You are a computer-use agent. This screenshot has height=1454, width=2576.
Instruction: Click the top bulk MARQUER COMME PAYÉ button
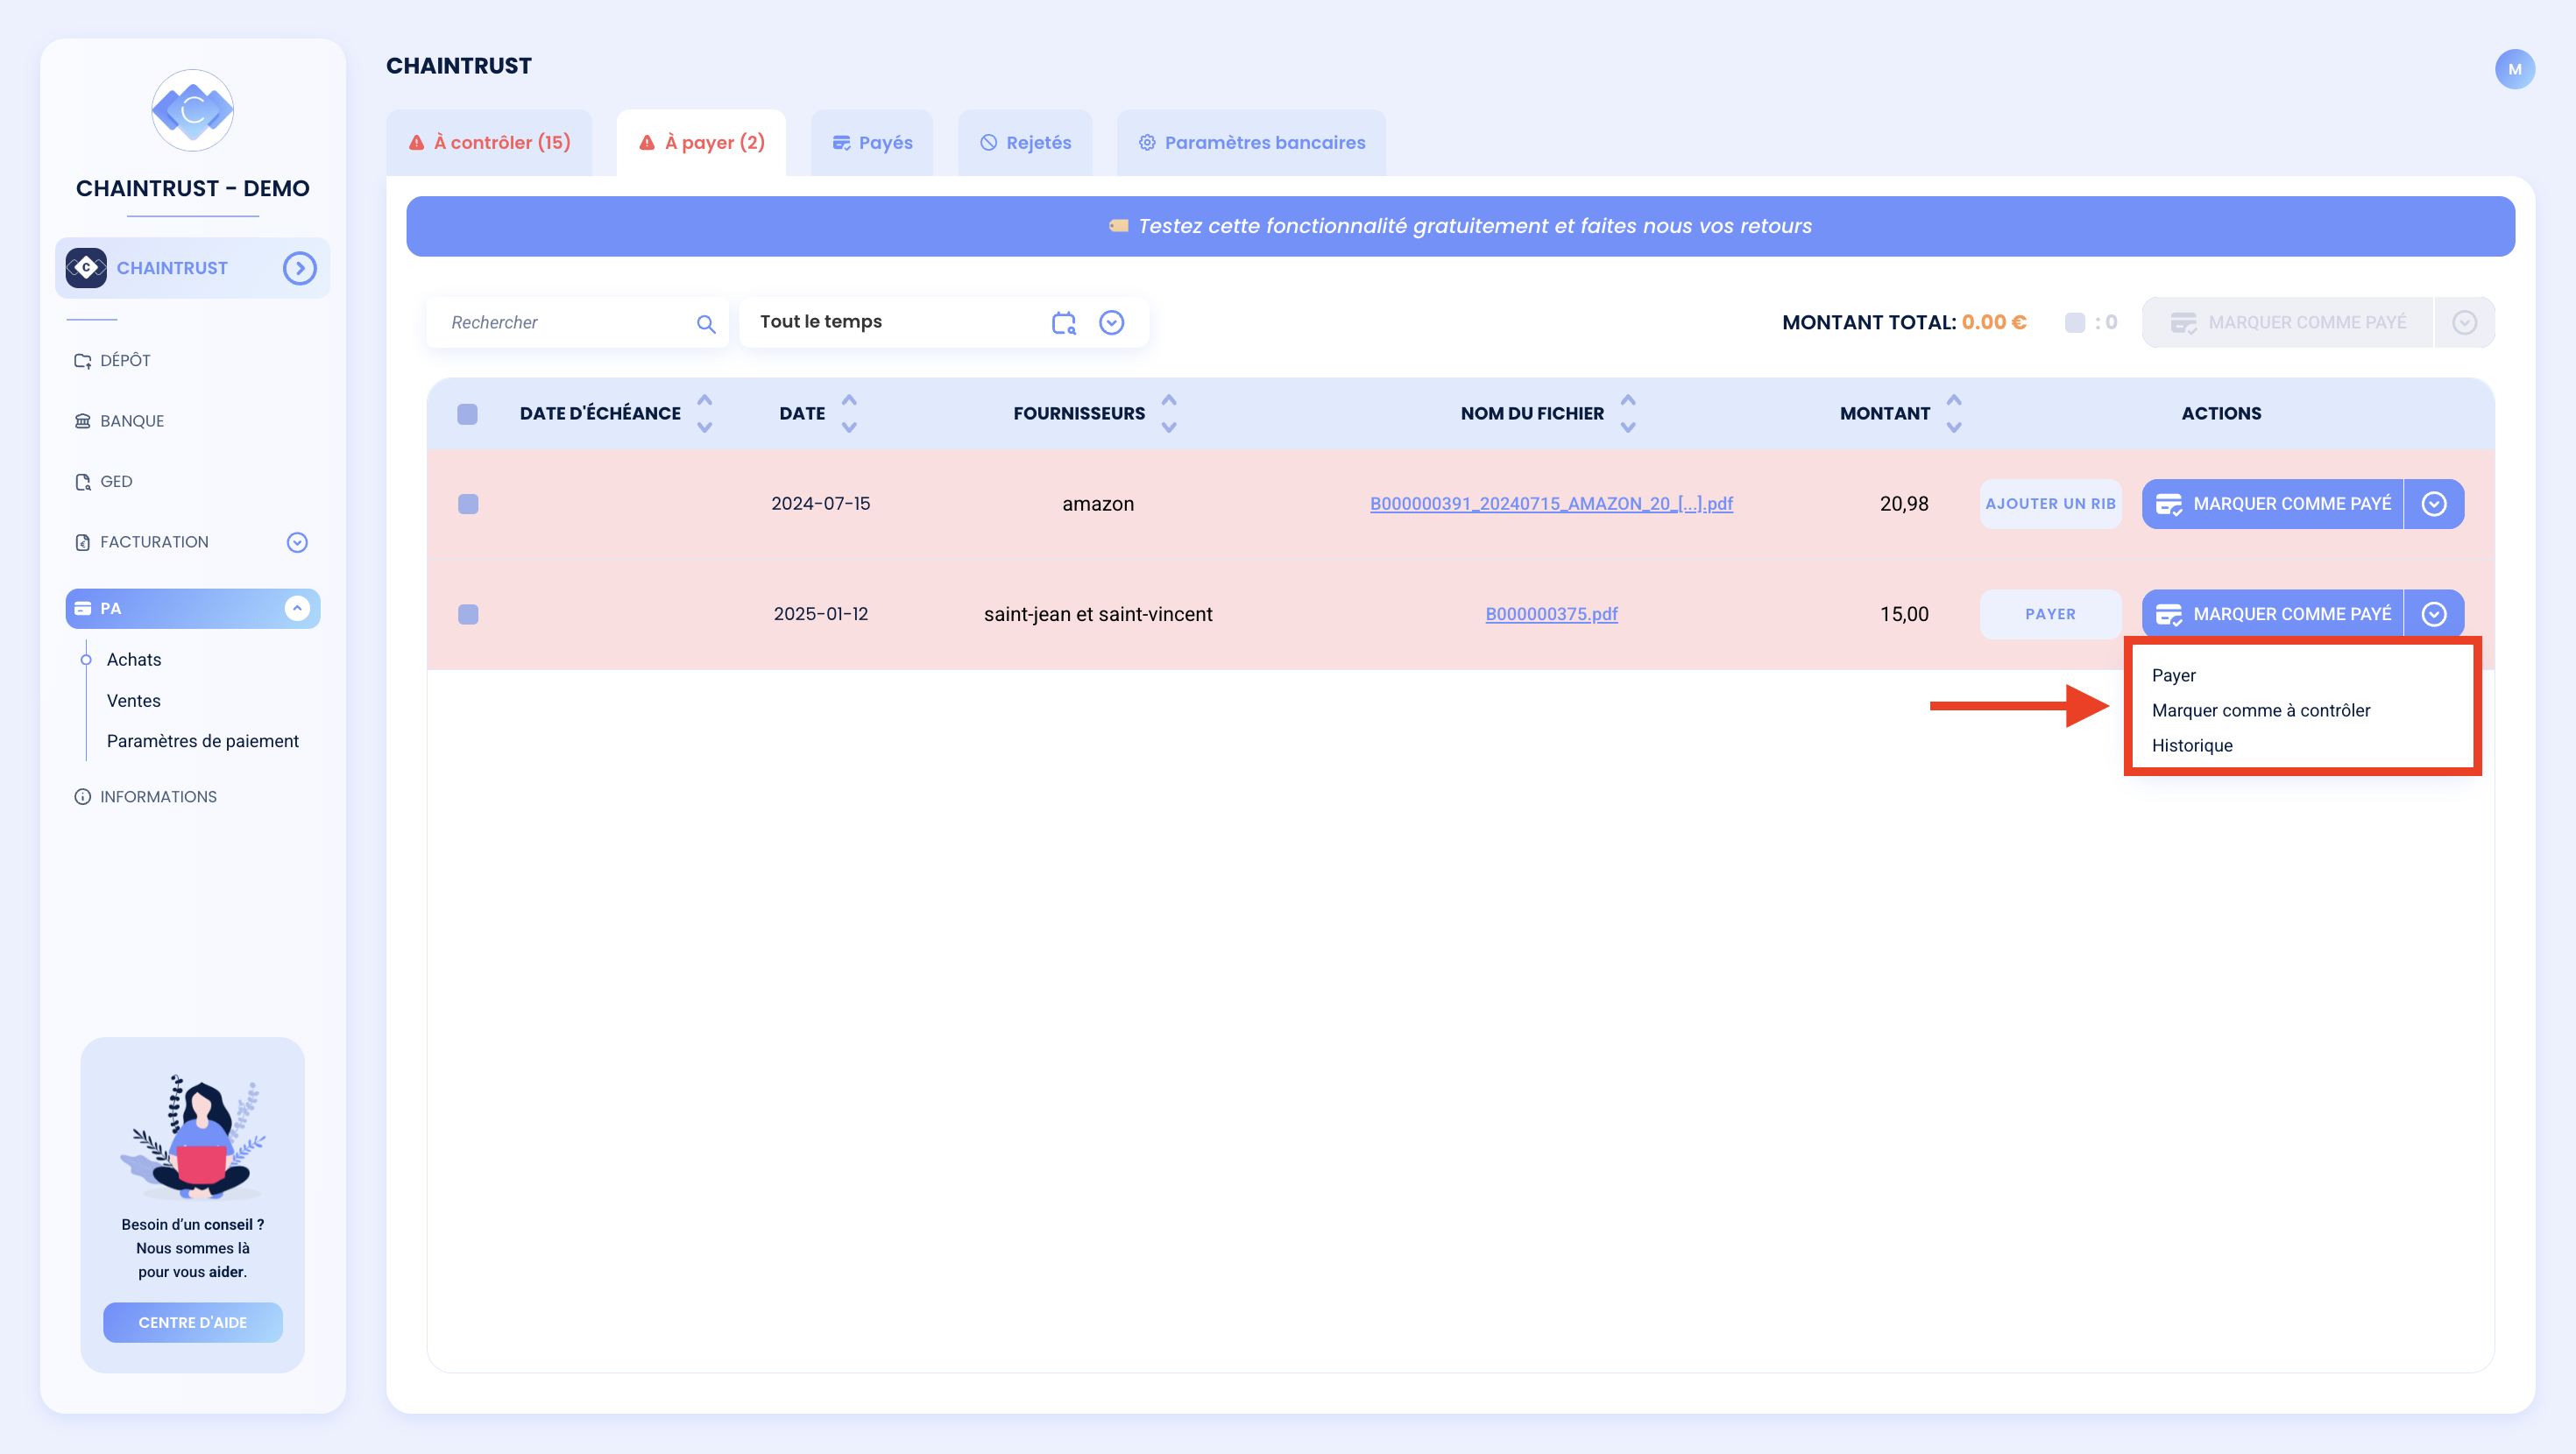pyautogui.click(x=2288, y=322)
